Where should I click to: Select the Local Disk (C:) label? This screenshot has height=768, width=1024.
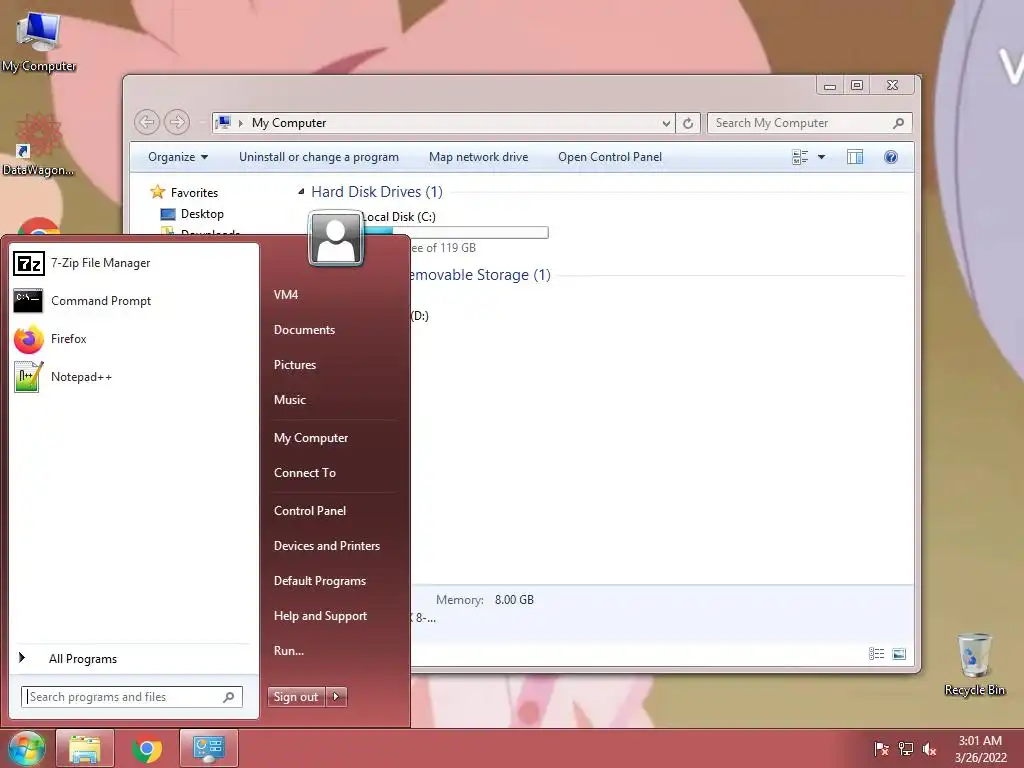[400, 217]
